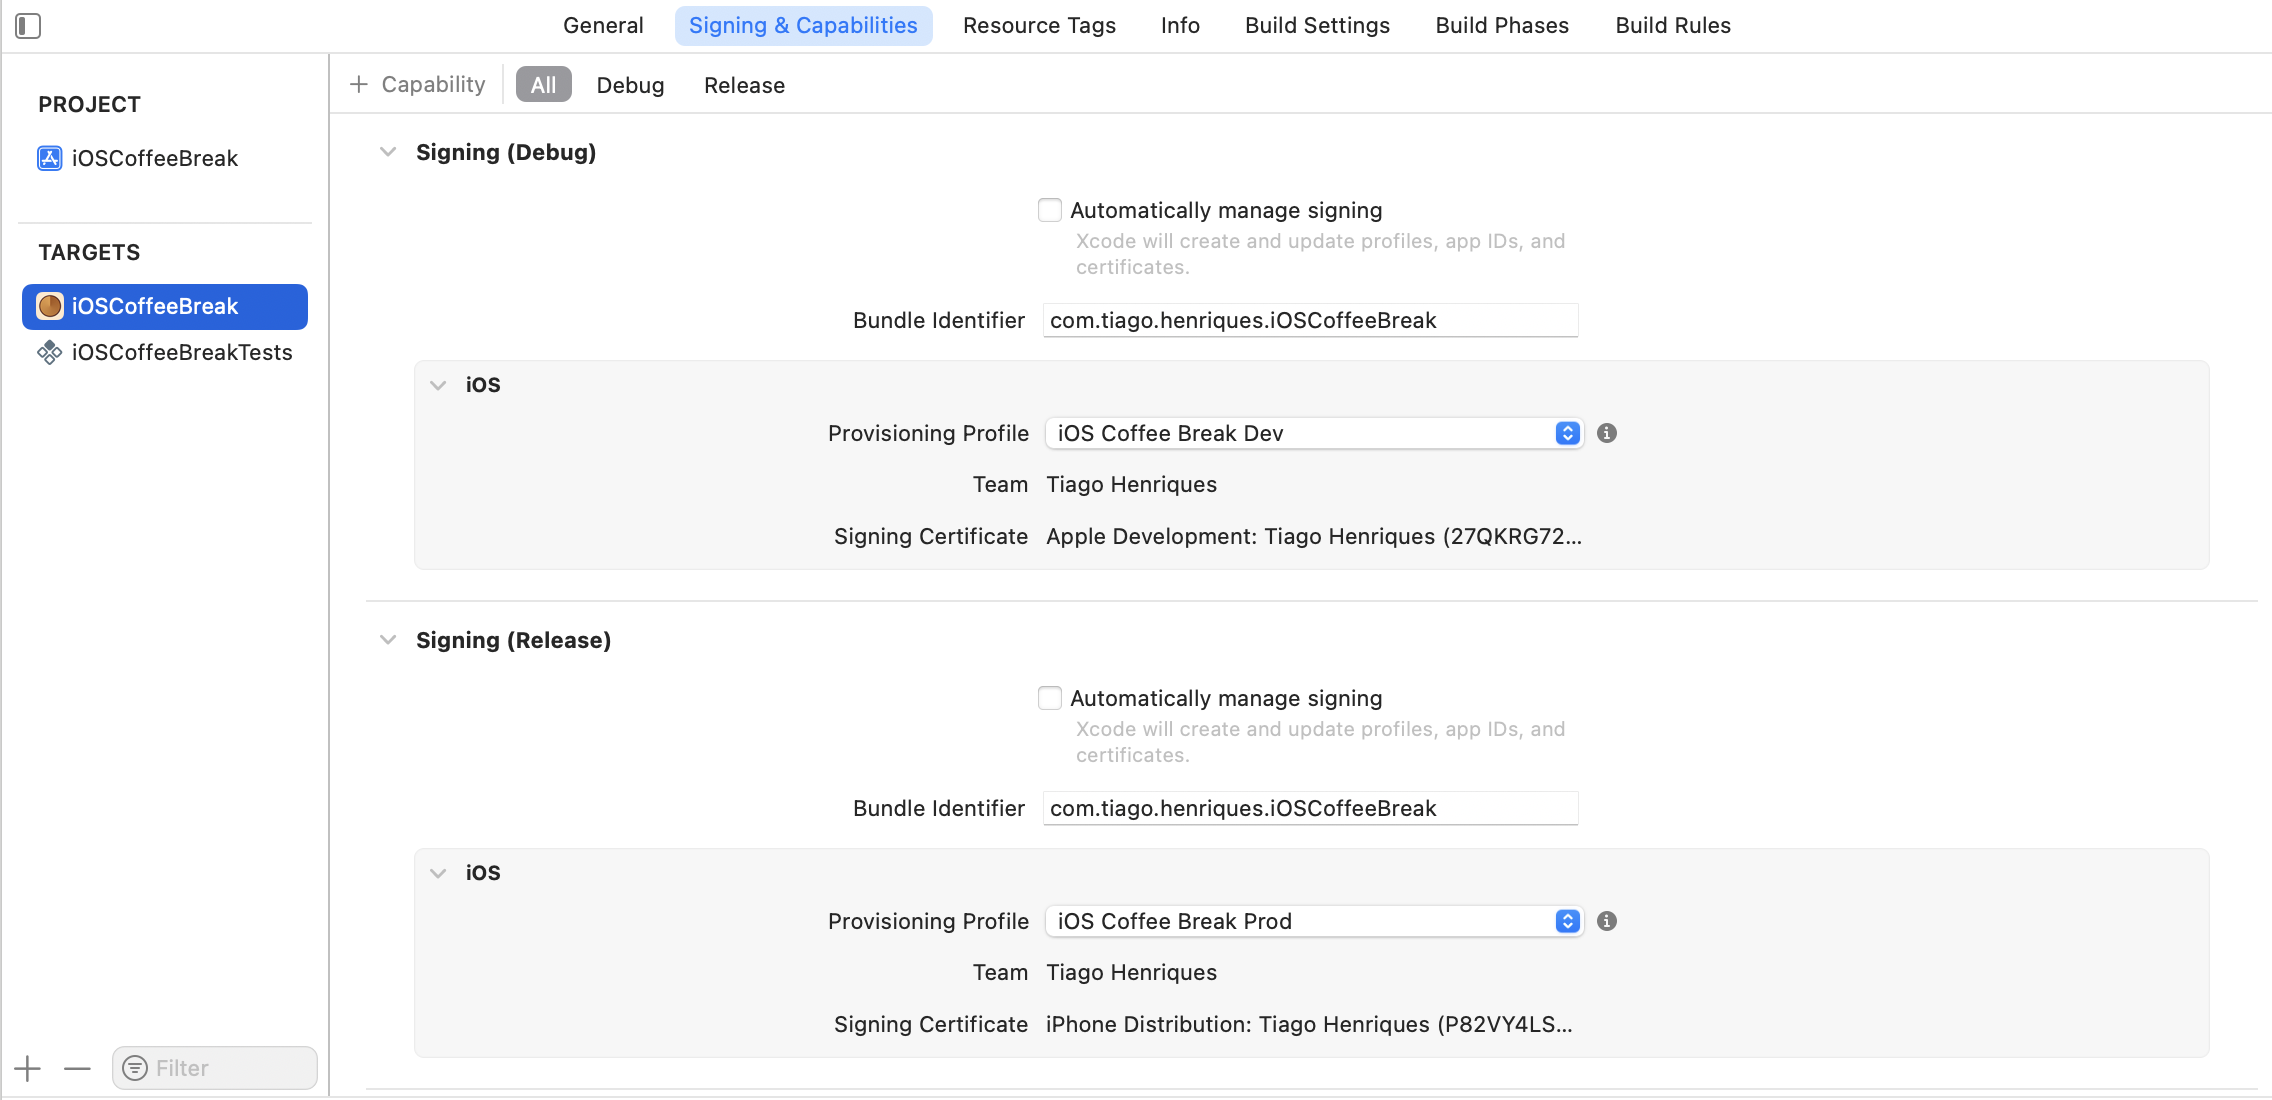This screenshot has height=1100, width=2272.
Task: Click the iOSCoffeeBreak target app icon
Action: (50, 306)
